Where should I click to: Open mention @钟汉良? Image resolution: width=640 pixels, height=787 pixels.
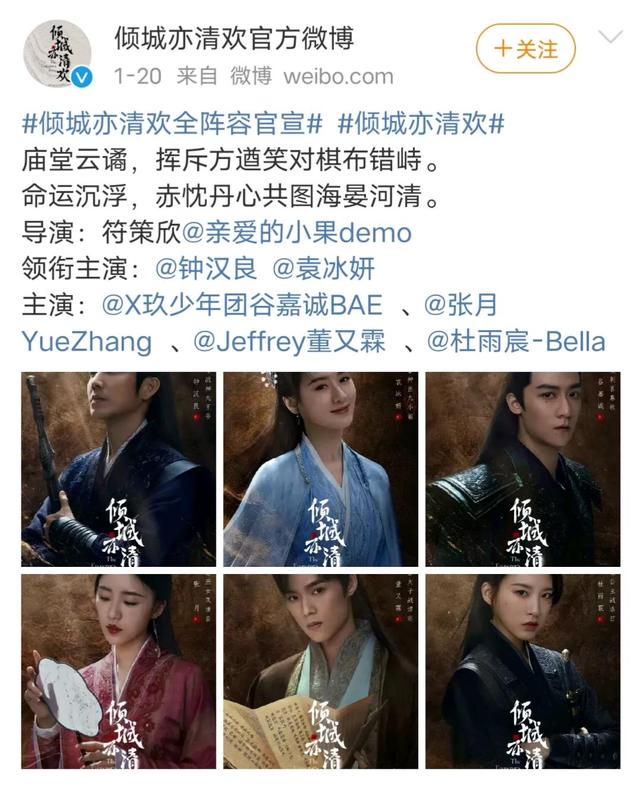tap(206, 269)
